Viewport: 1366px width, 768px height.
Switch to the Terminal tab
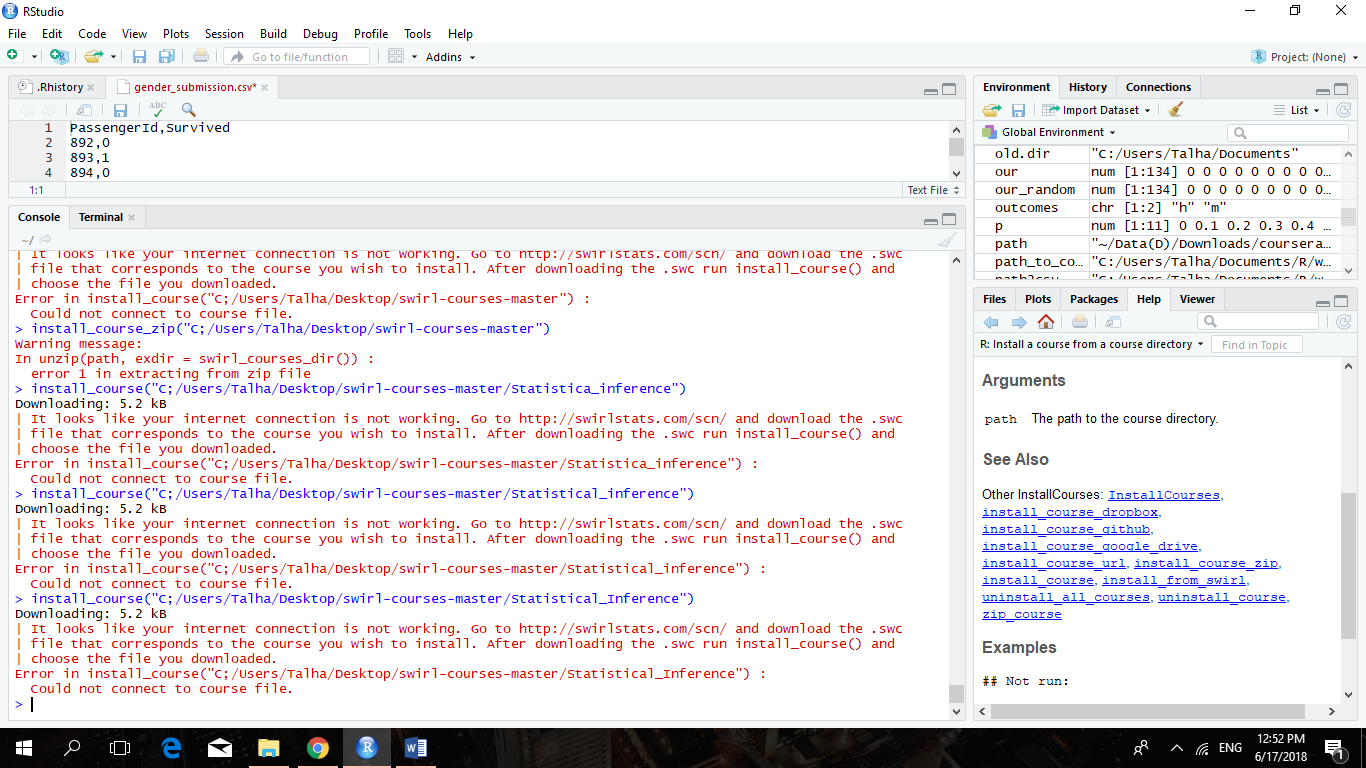click(100, 217)
